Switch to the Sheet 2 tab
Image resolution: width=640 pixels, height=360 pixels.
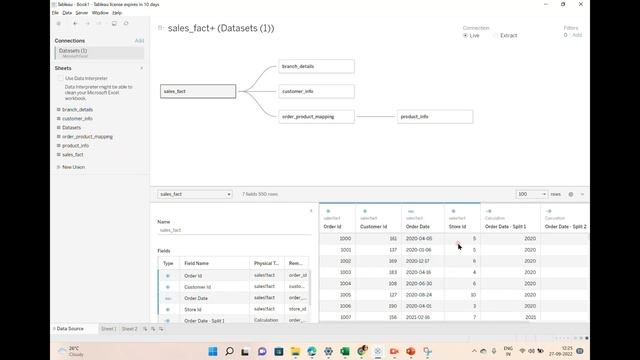(x=129, y=329)
